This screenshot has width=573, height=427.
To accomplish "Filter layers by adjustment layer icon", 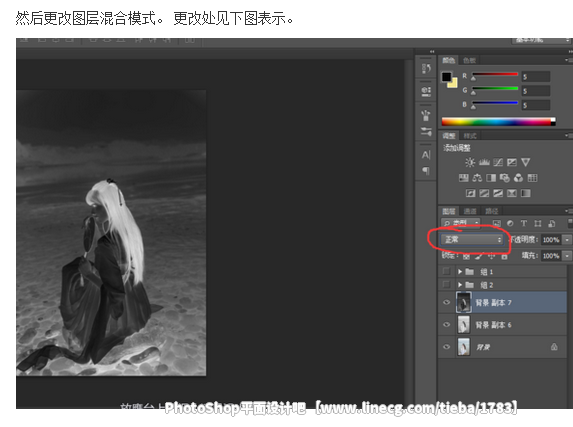I will click(x=510, y=223).
